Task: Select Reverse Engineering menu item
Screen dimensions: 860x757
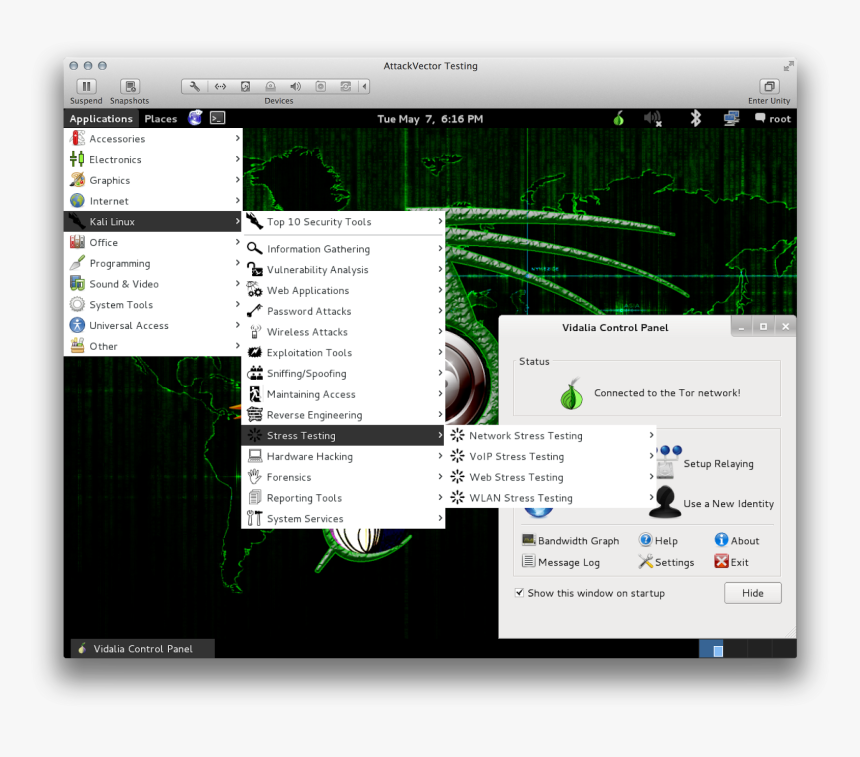Action: pos(343,415)
